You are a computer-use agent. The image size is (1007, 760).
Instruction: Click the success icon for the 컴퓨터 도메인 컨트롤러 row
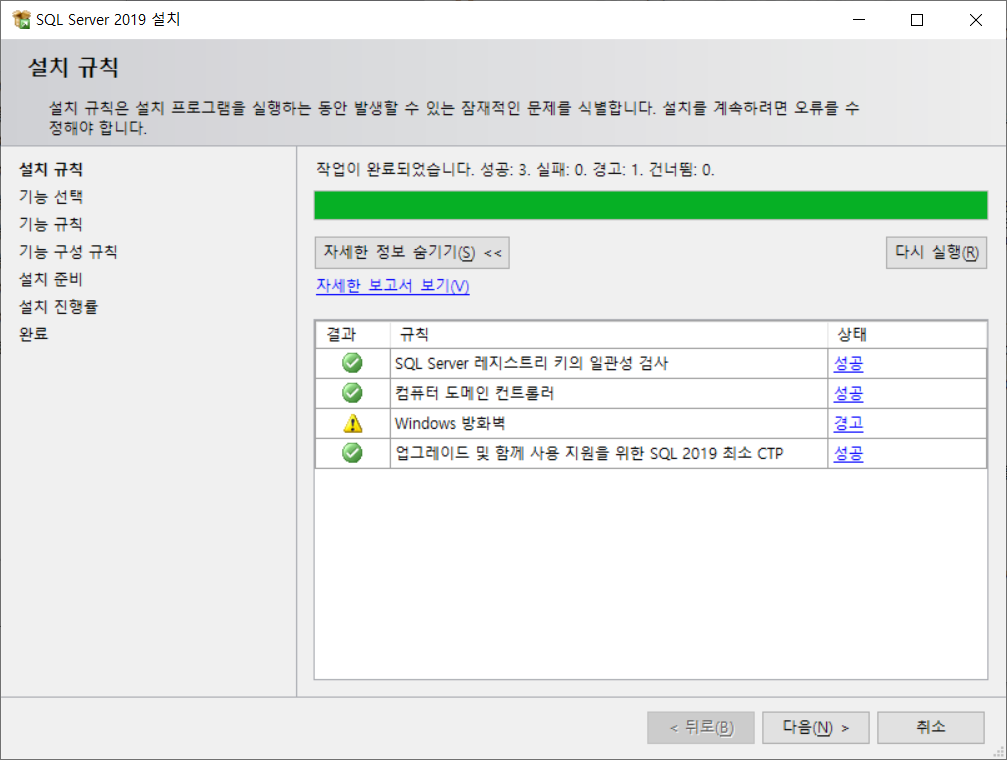pos(352,393)
